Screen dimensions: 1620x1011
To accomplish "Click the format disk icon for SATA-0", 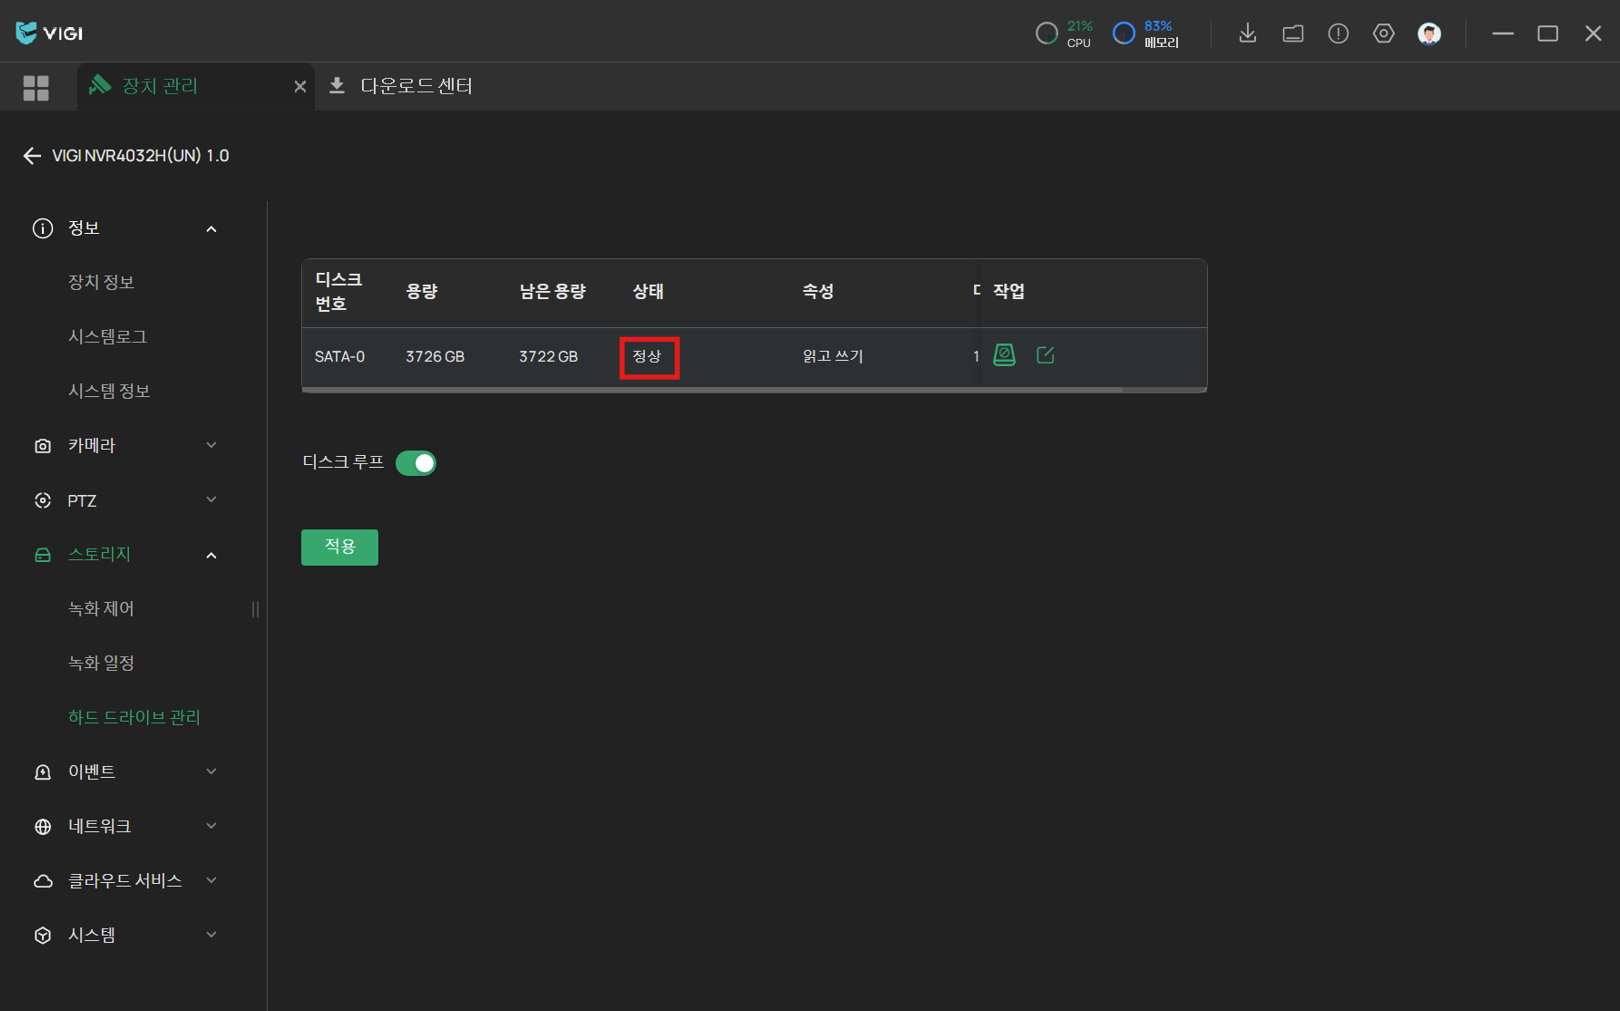I will point(1004,355).
